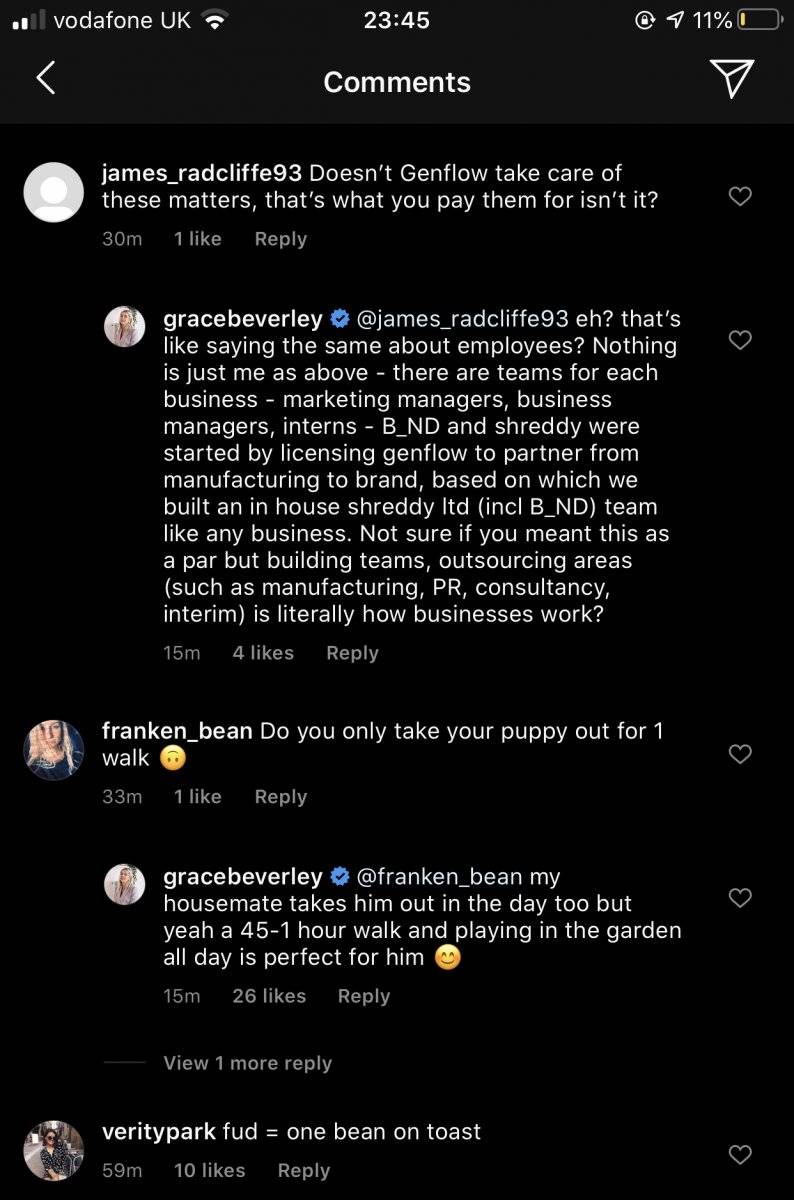Heart veritypark's bean on toast comment
This screenshot has width=794, height=1200.
coord(740,1155)
